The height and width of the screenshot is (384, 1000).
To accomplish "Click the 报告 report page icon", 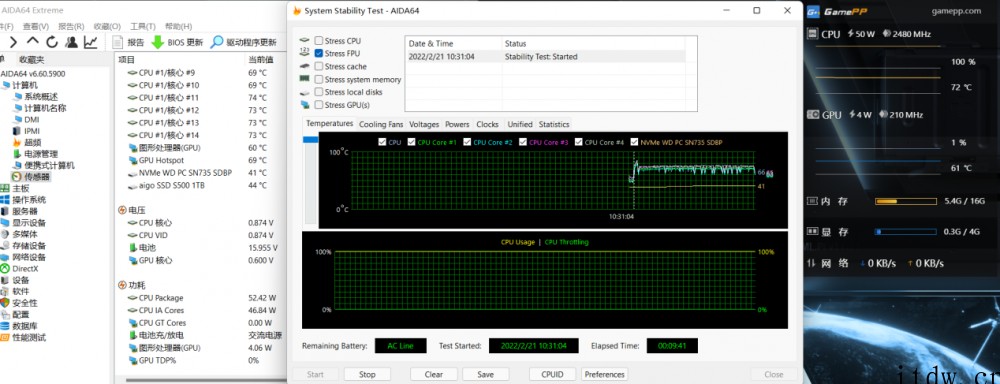I will tap(117, 42).
